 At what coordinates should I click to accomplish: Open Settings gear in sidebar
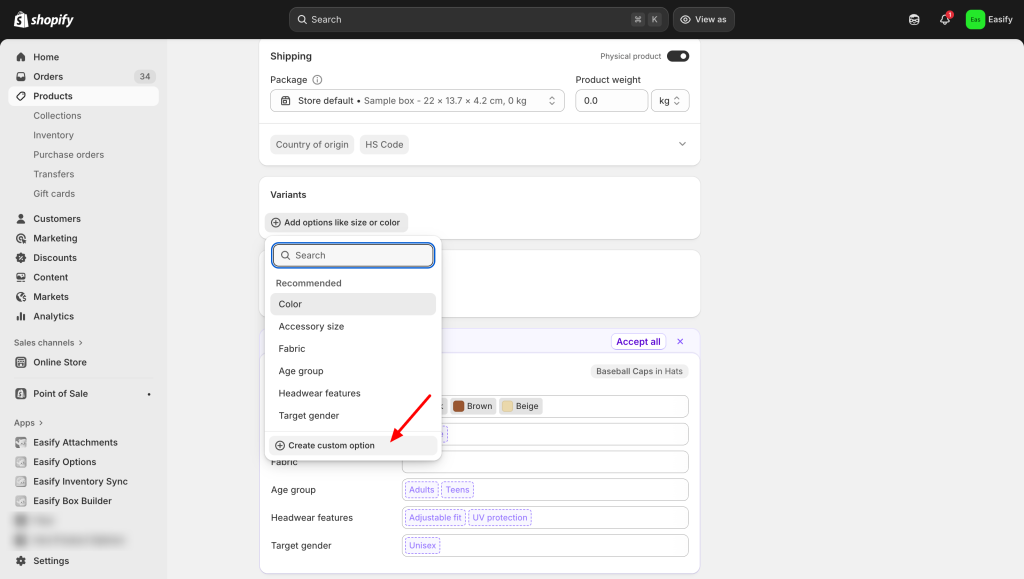pos(21,561)
